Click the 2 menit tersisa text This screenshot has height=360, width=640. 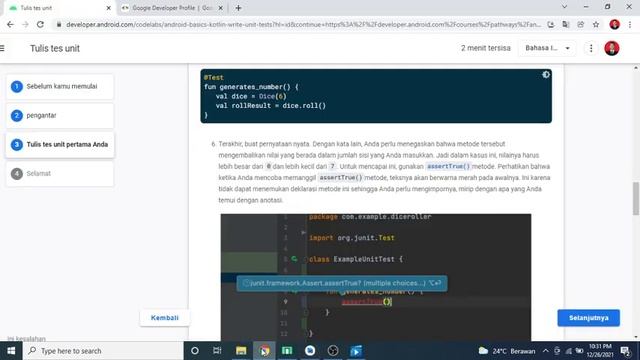coord(486,48)
